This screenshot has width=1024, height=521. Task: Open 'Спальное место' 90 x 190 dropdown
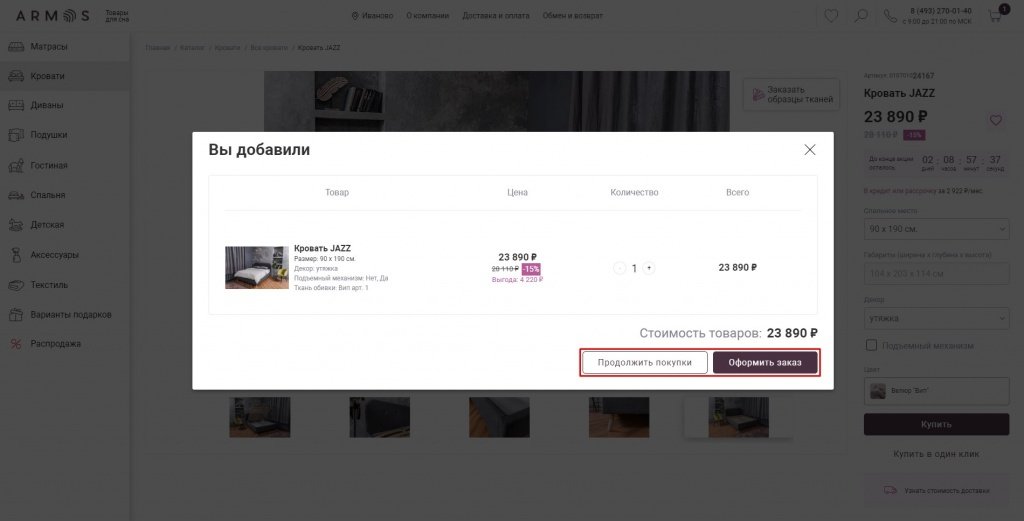936,229
